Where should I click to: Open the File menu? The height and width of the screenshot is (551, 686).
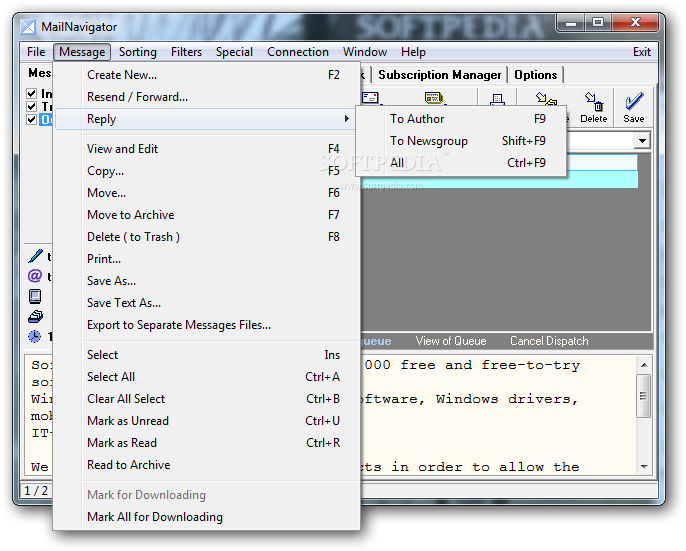click(36, 52)
